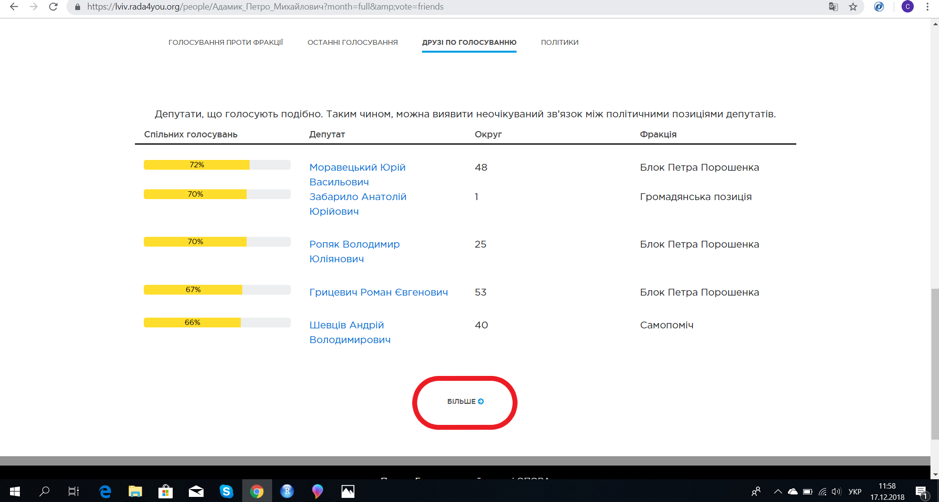Viewport: 939px width, 502px height.
Task: Open the R application taskbar icon
Action: click(287, 491)
